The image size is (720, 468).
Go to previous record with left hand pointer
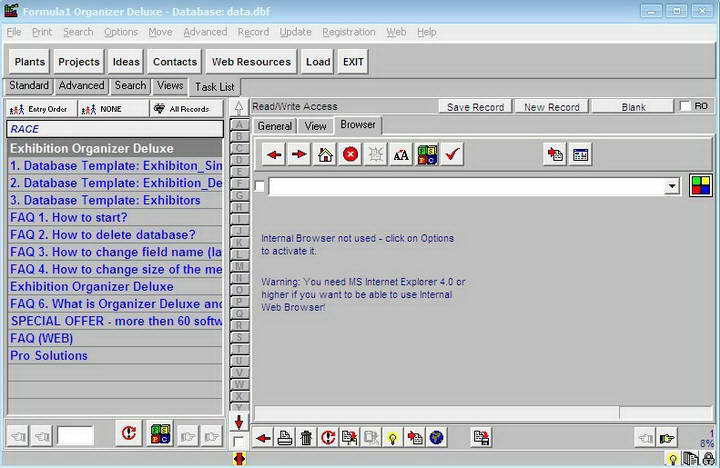[645, 438]
